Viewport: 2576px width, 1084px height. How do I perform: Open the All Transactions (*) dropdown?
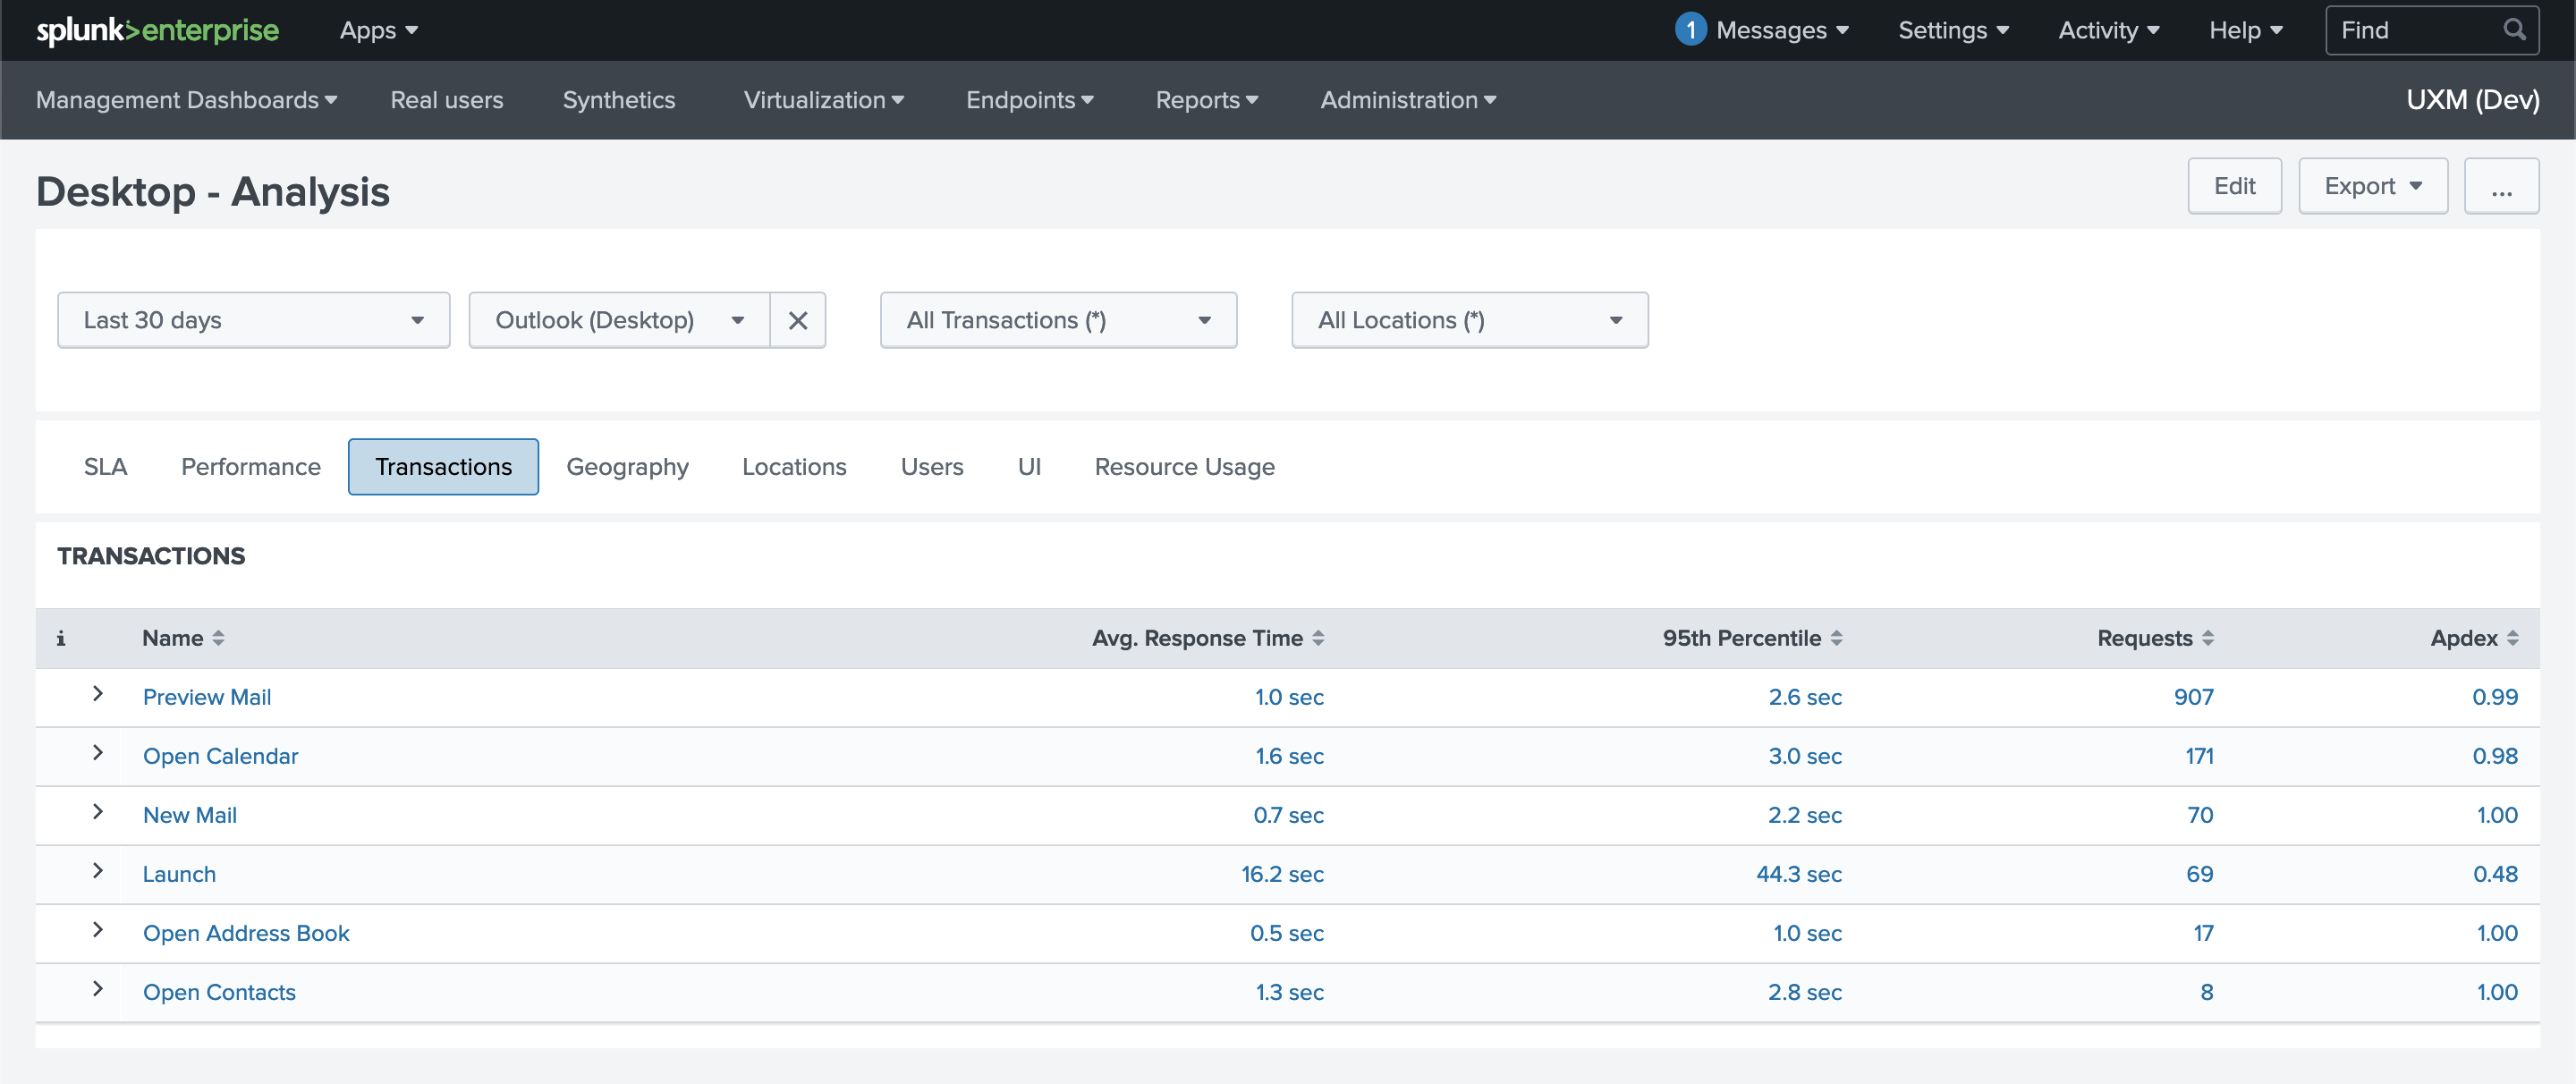pos(1058,320)
